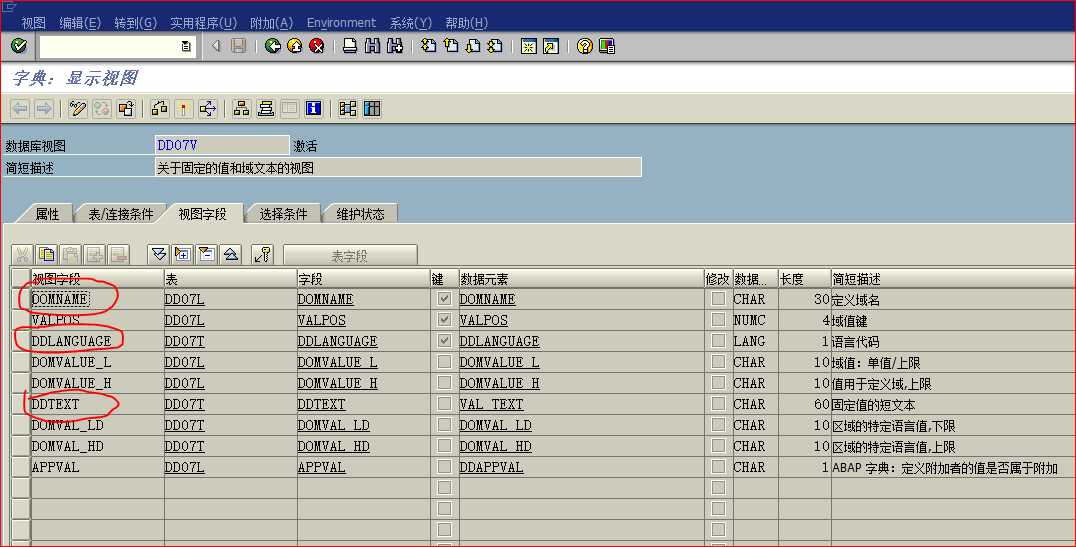Screen dimensions: 1076x547
Task: Select the row selector beside APPVAL
Action: (x=21, y=467)
